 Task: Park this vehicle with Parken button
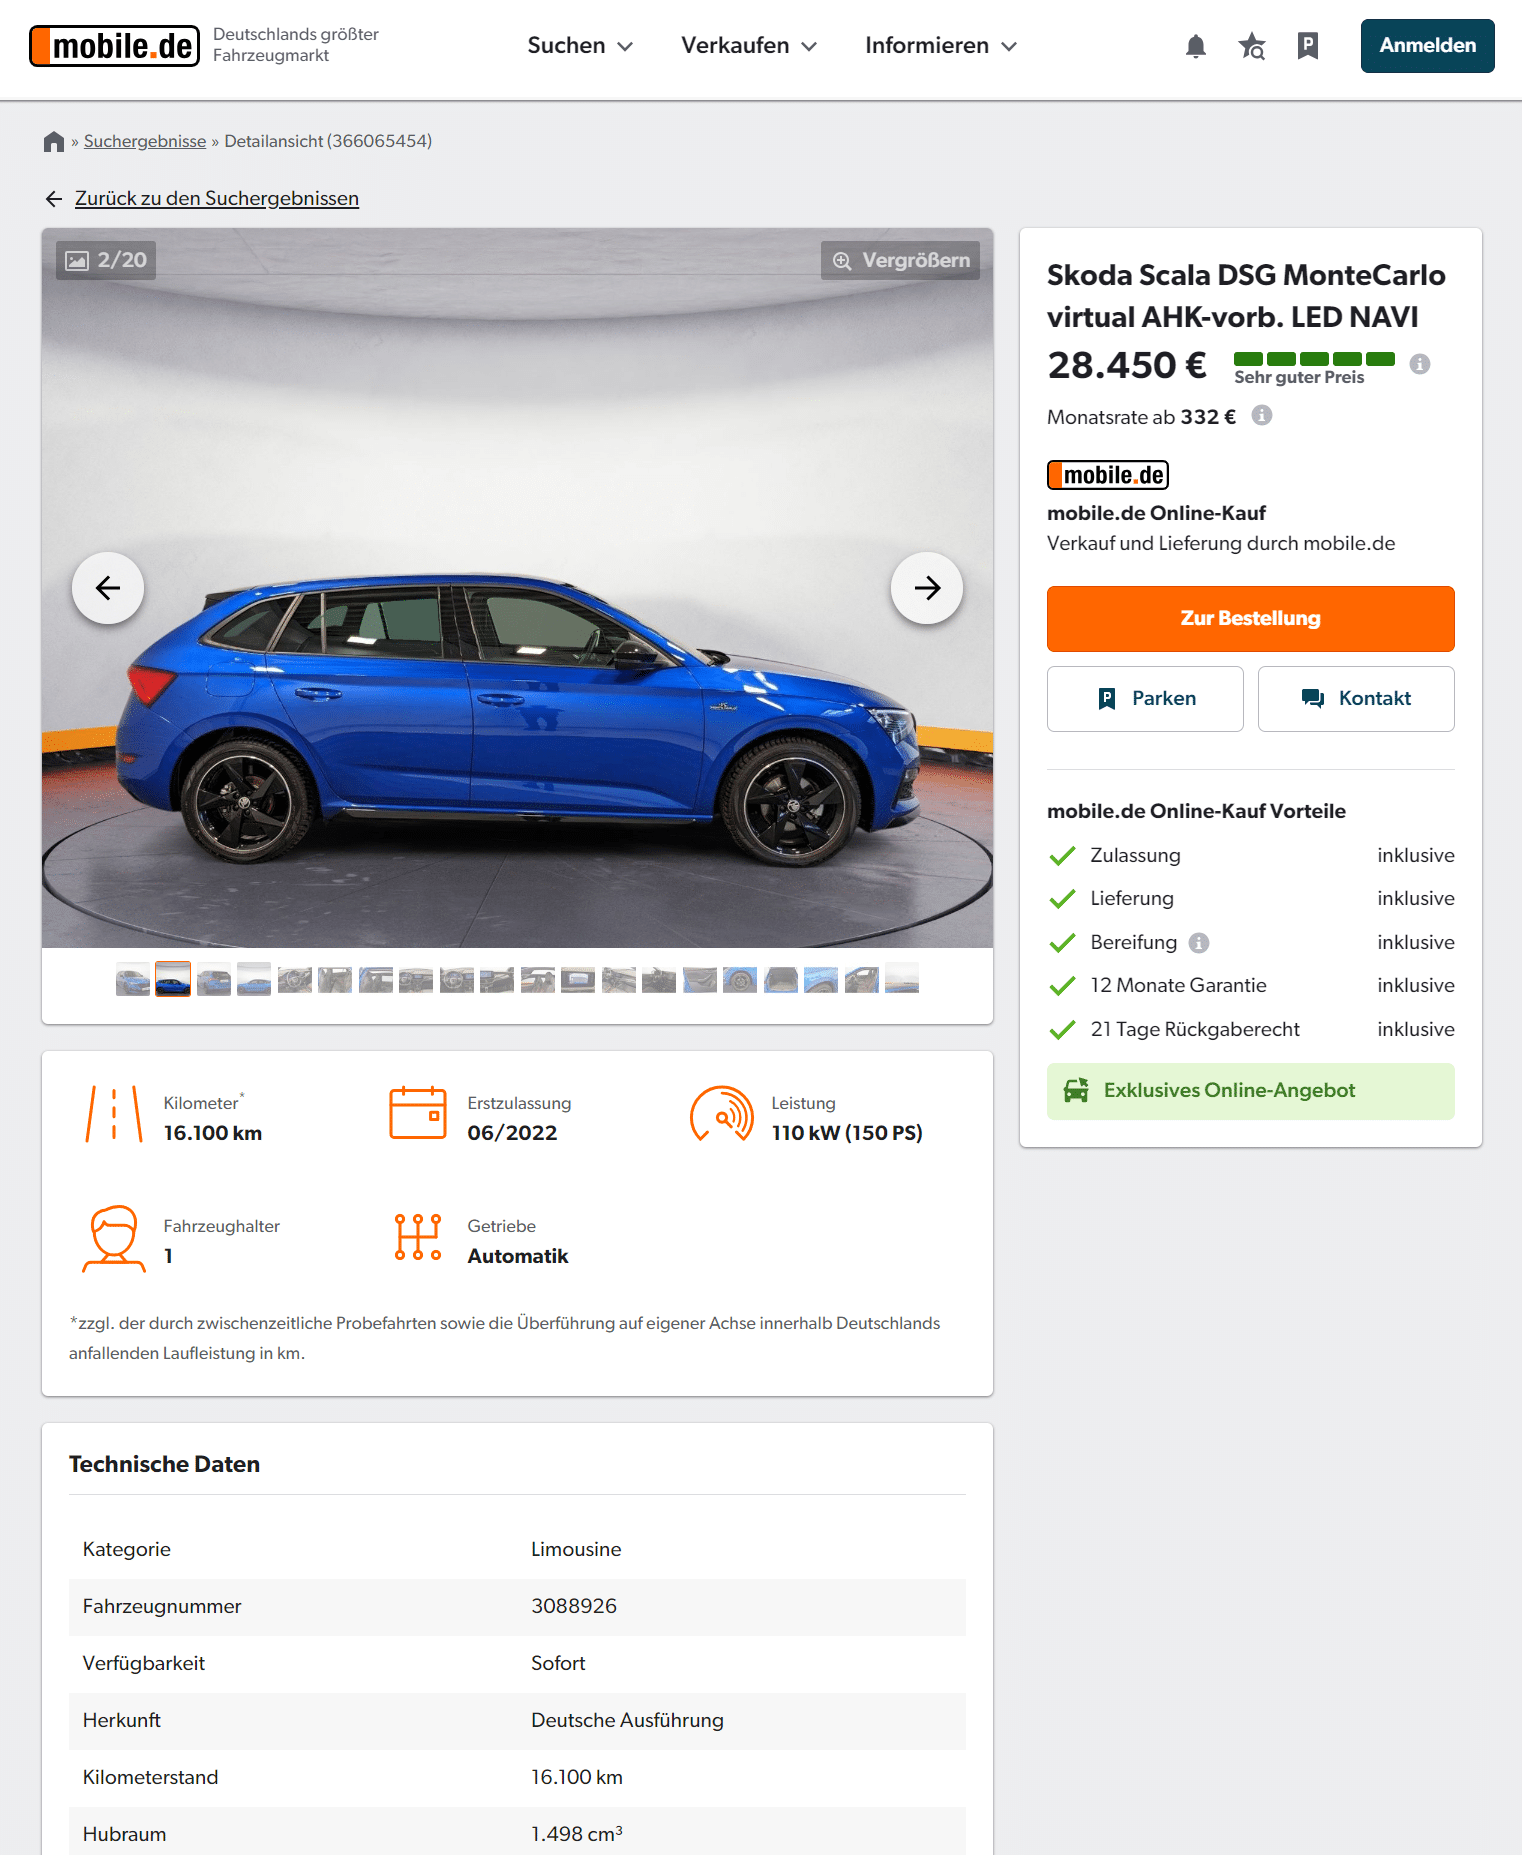[x=1145, y=699]
